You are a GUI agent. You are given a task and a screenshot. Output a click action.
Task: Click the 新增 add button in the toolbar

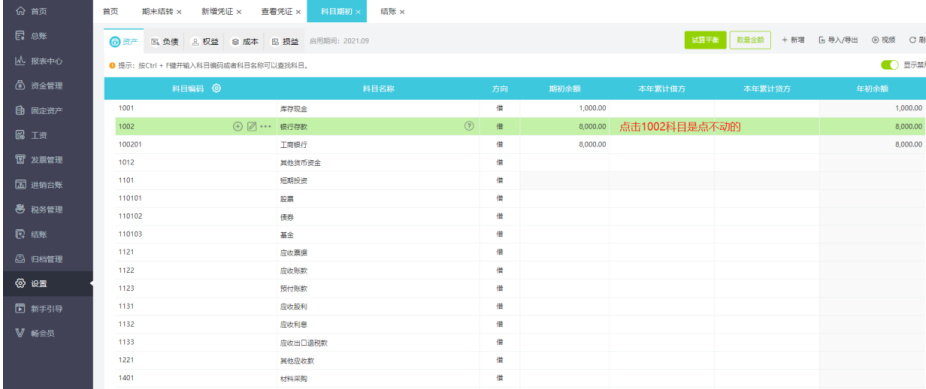[793, 40]
